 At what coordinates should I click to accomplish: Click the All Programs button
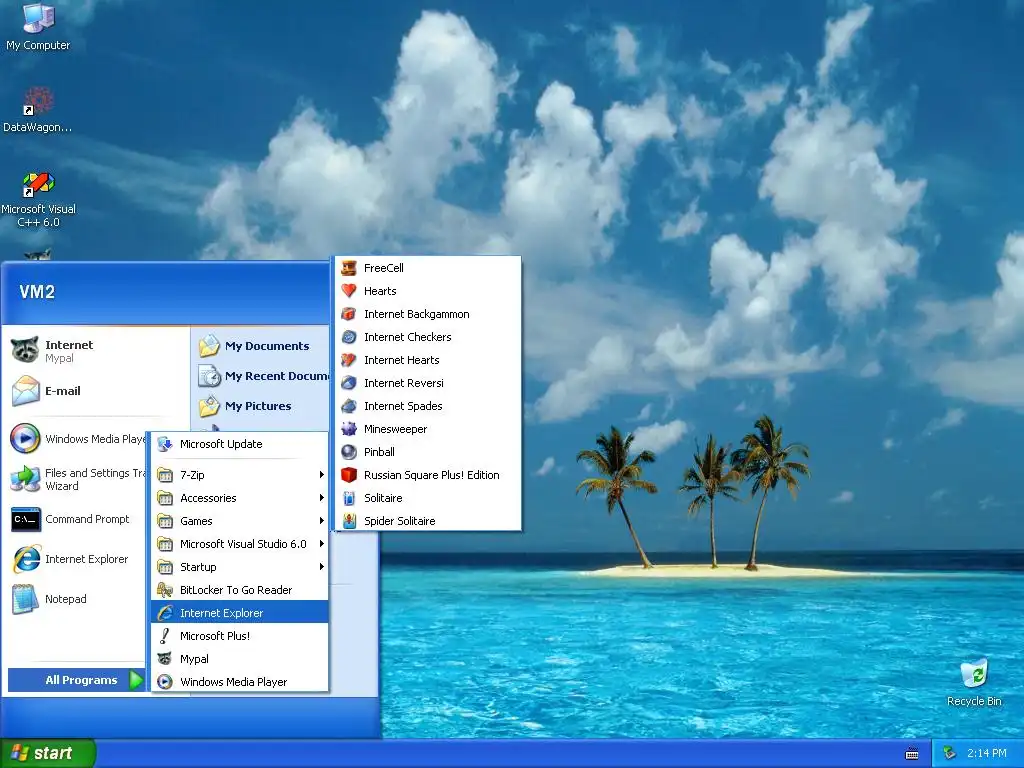pyautogui.click(x=76, y=680)
